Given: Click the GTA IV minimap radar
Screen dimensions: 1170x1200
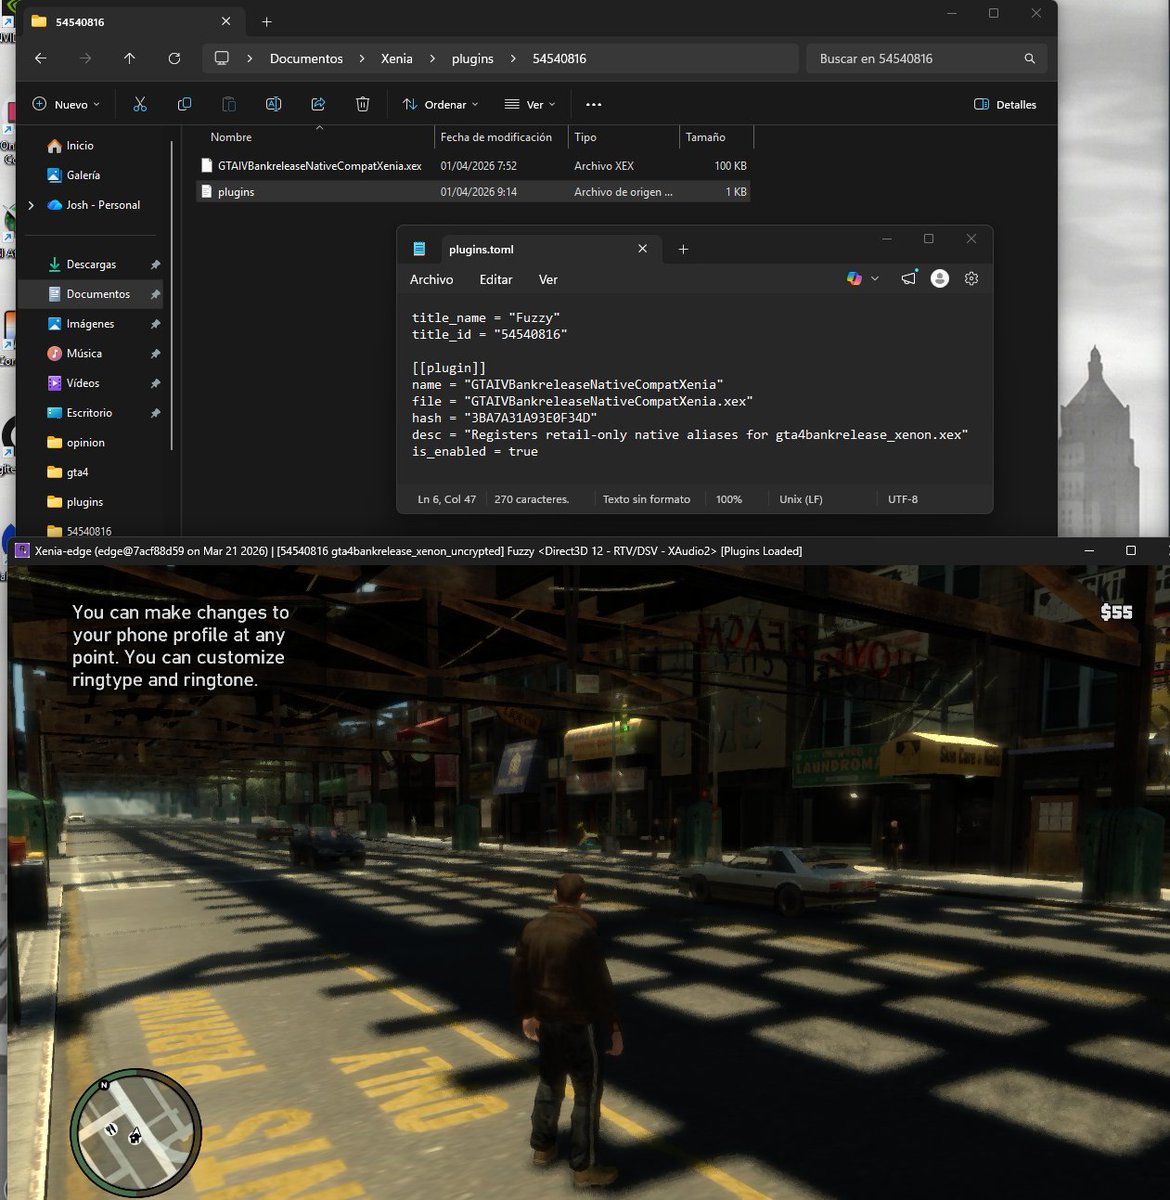Looking at the screenshot, I should pyautogui.click(x=136, y=1134).
